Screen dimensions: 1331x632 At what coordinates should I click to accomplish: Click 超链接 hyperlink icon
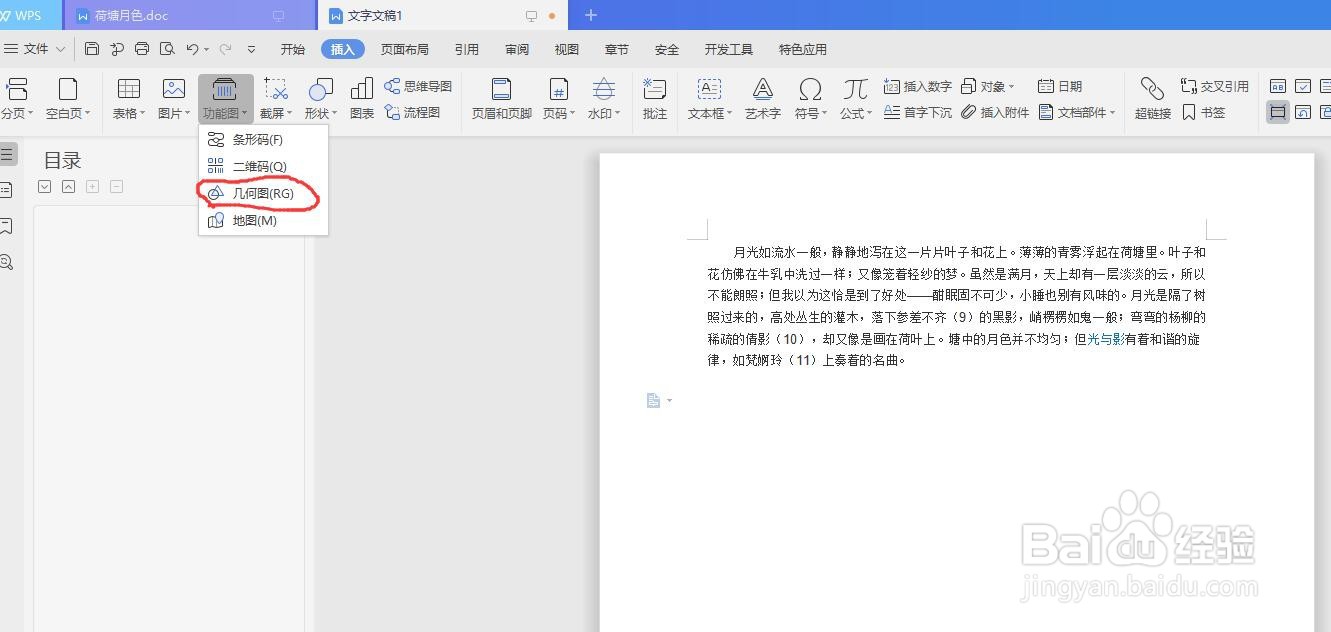(1153, 99)
